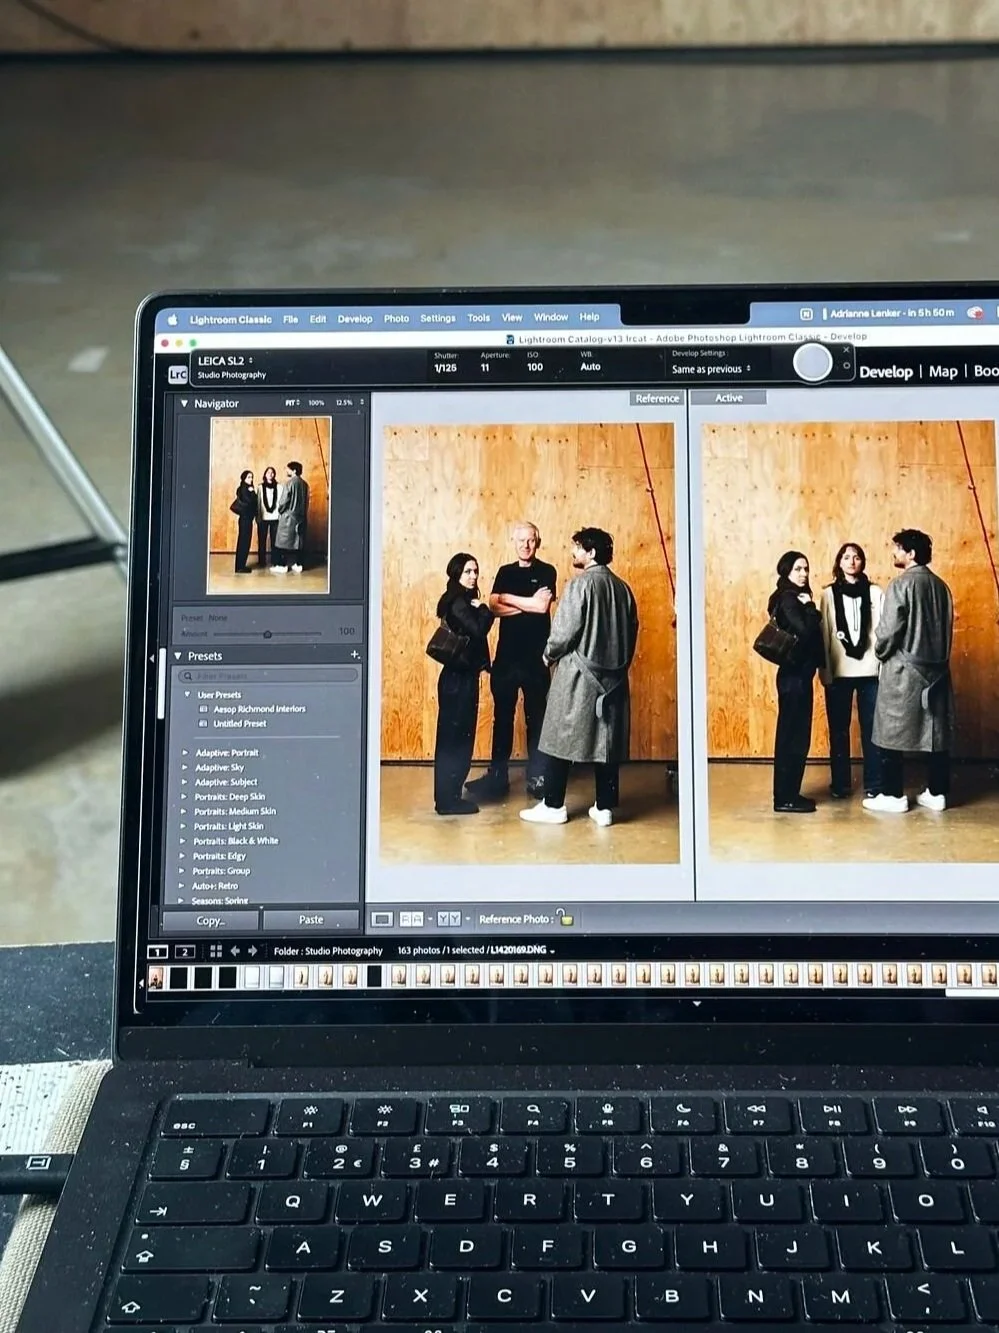Click the right arrow navigation icon in filmstrip bar
Viewport: 999px width, 1333px height.
pos(253,951)
